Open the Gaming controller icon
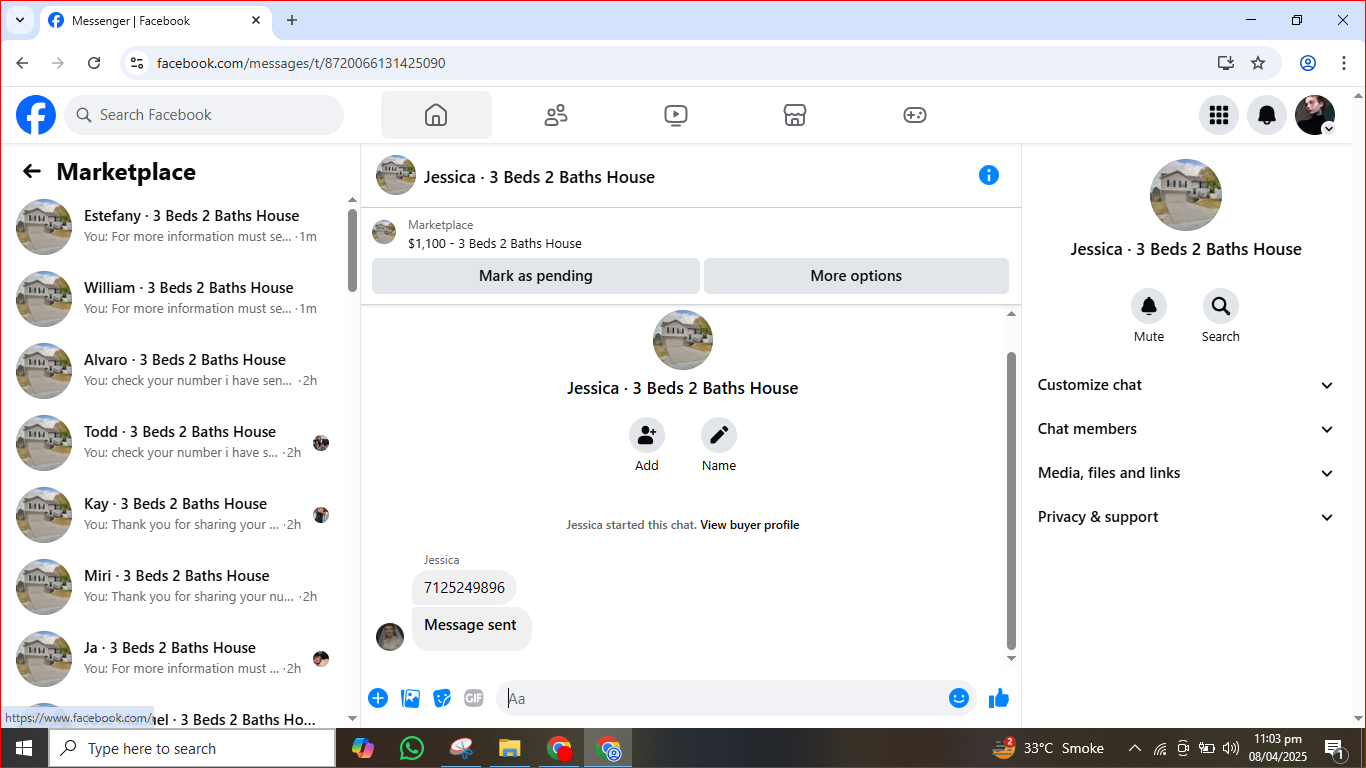 [915, 115]
